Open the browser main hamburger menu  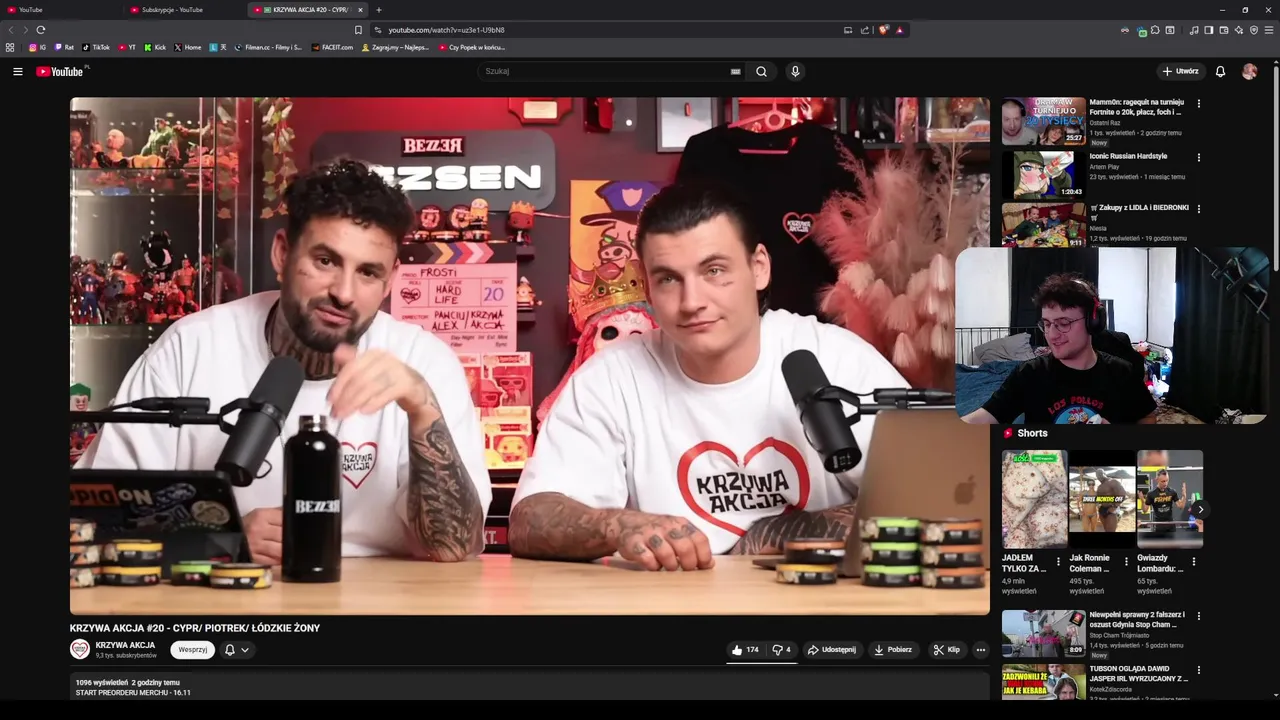[1269, 30]
